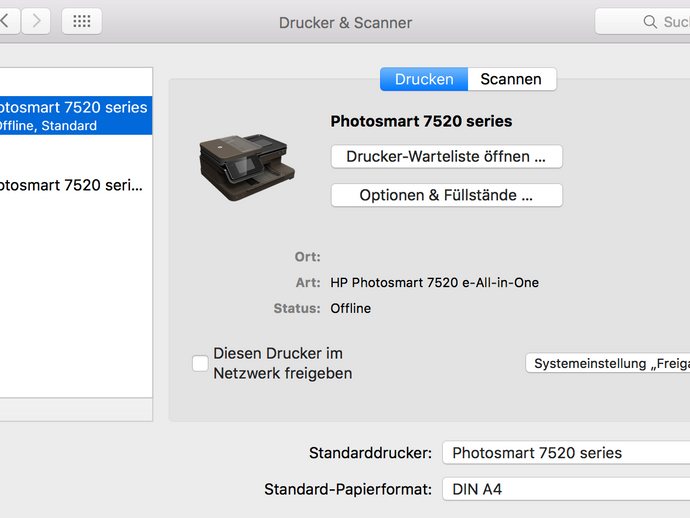Click the Drucker & Scanner window title
The width and height of the screenshot is (690, 518).
[x=345, y=22]
